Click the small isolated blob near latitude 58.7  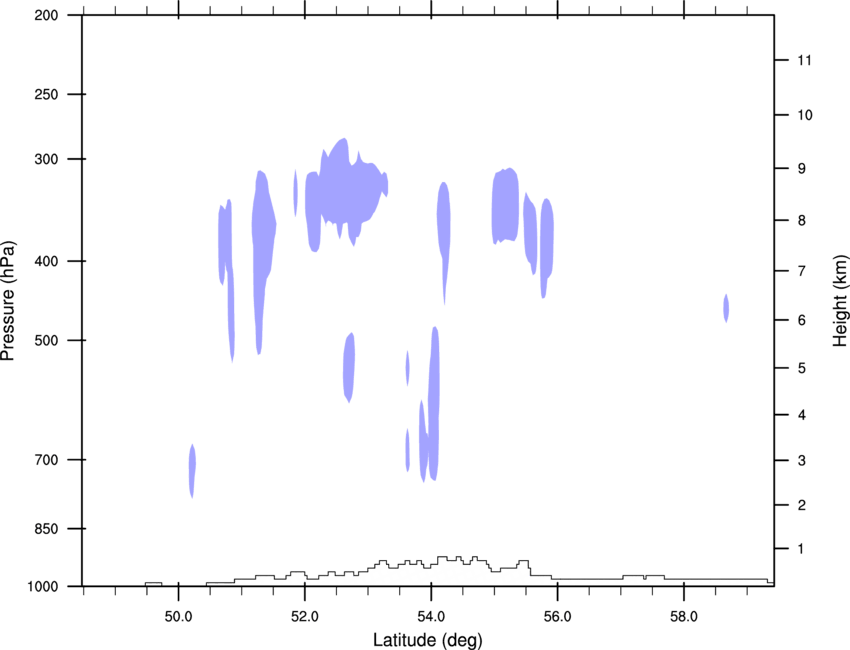[726, 308]
